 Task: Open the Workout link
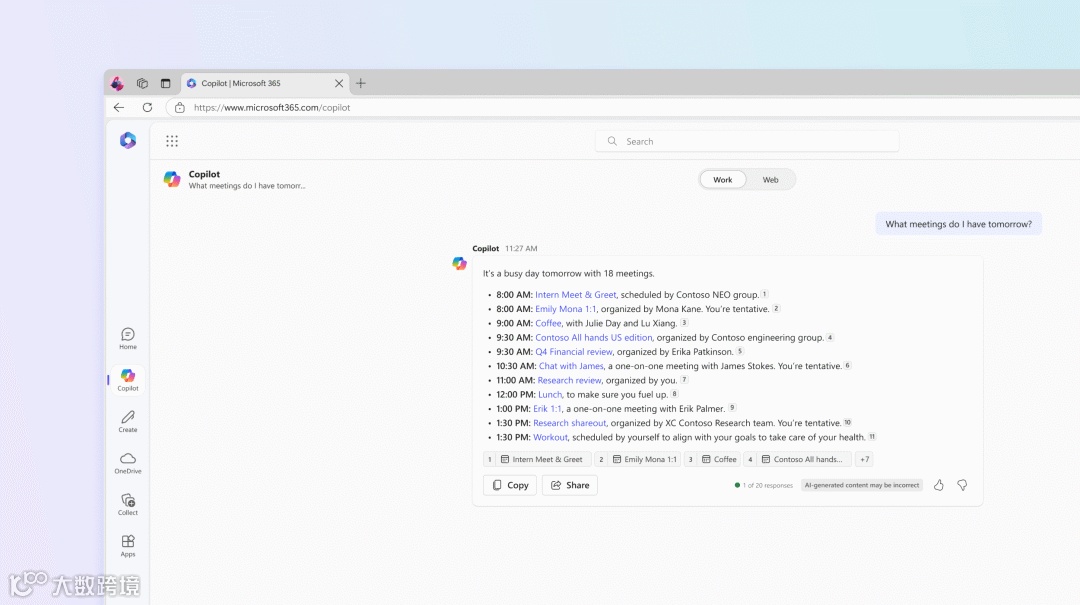click(x=550, y=438)
